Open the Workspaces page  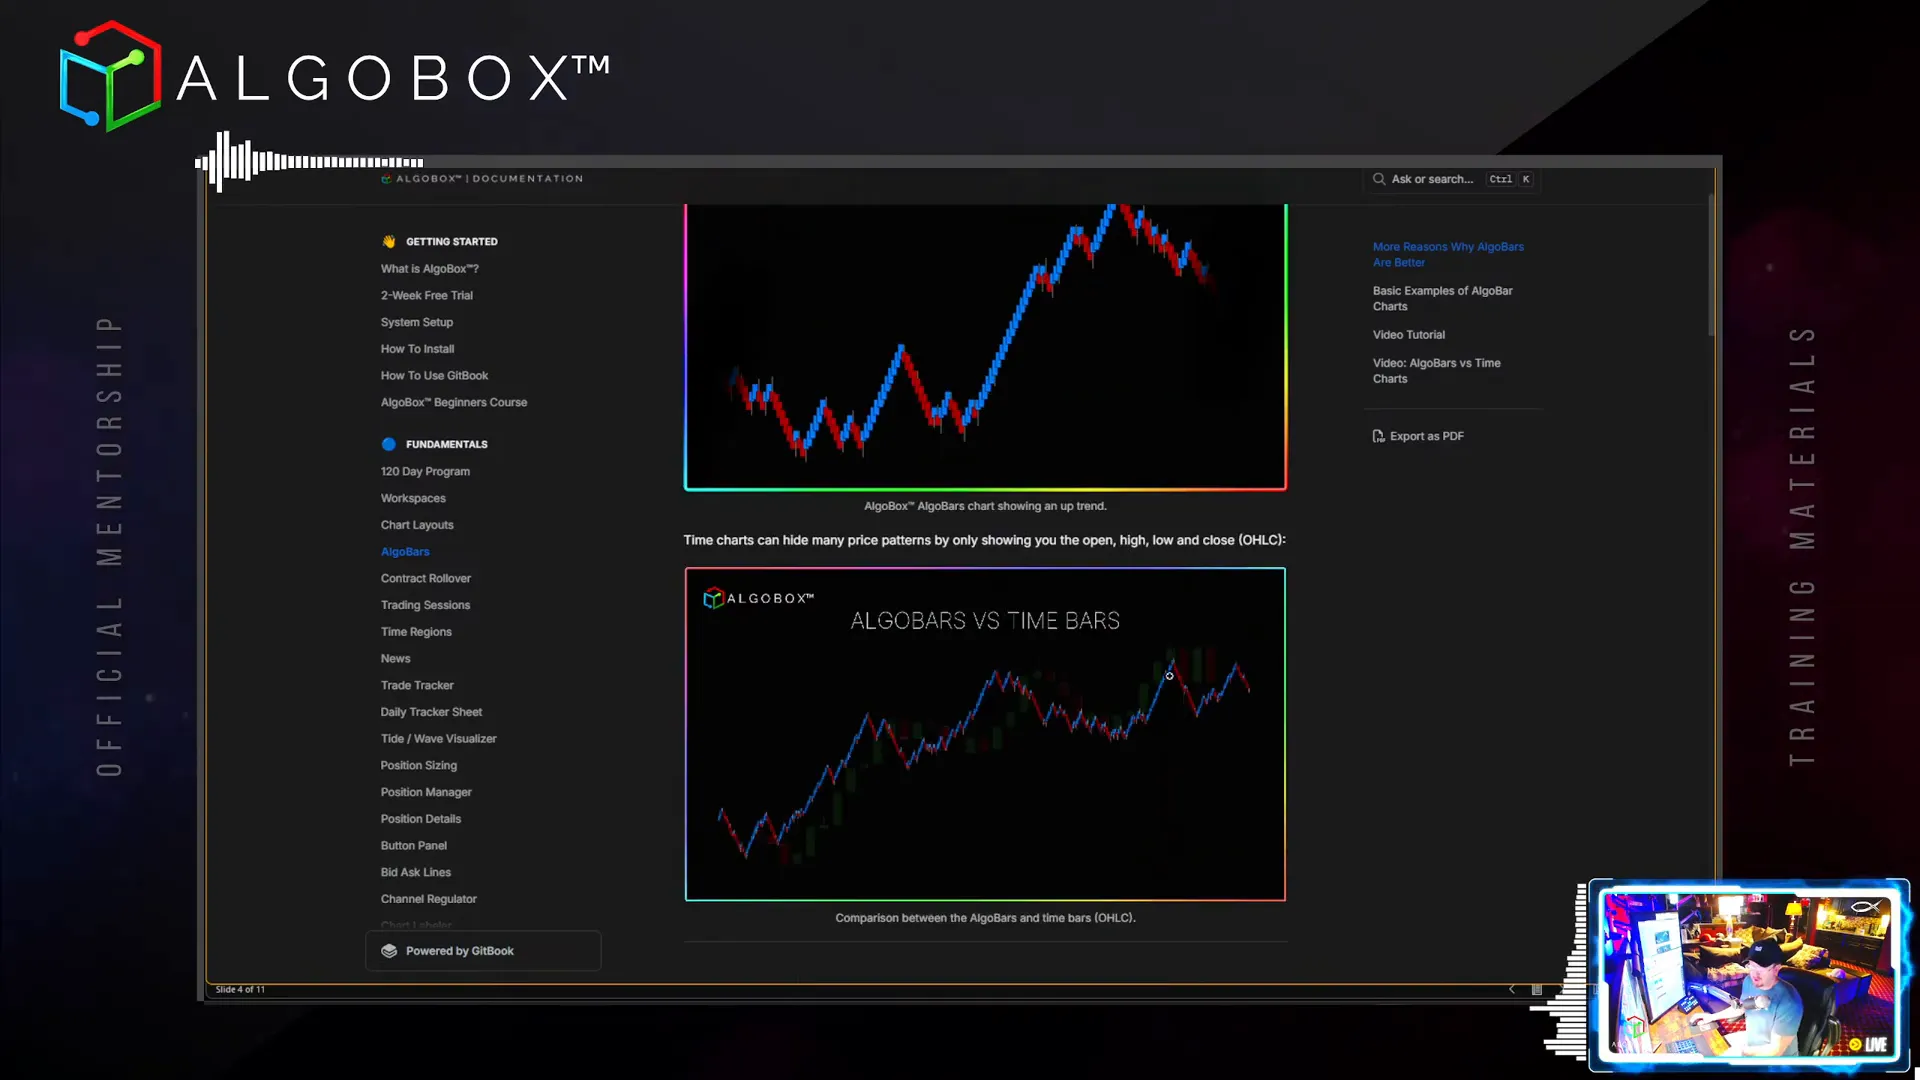point(413,498)
